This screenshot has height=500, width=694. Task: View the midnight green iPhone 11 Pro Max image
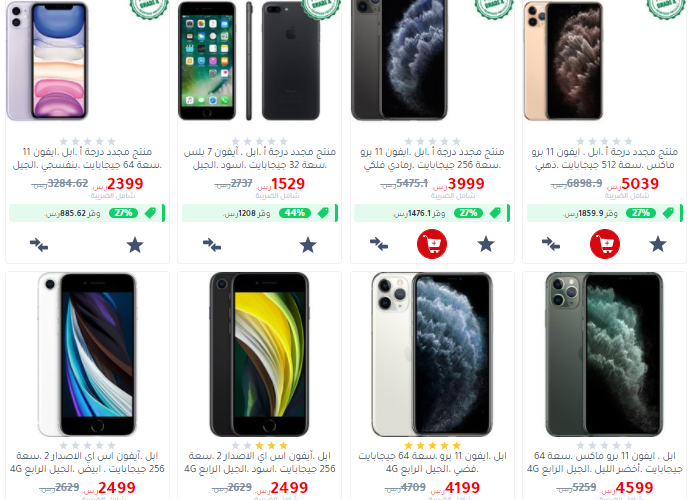(604, 354)
